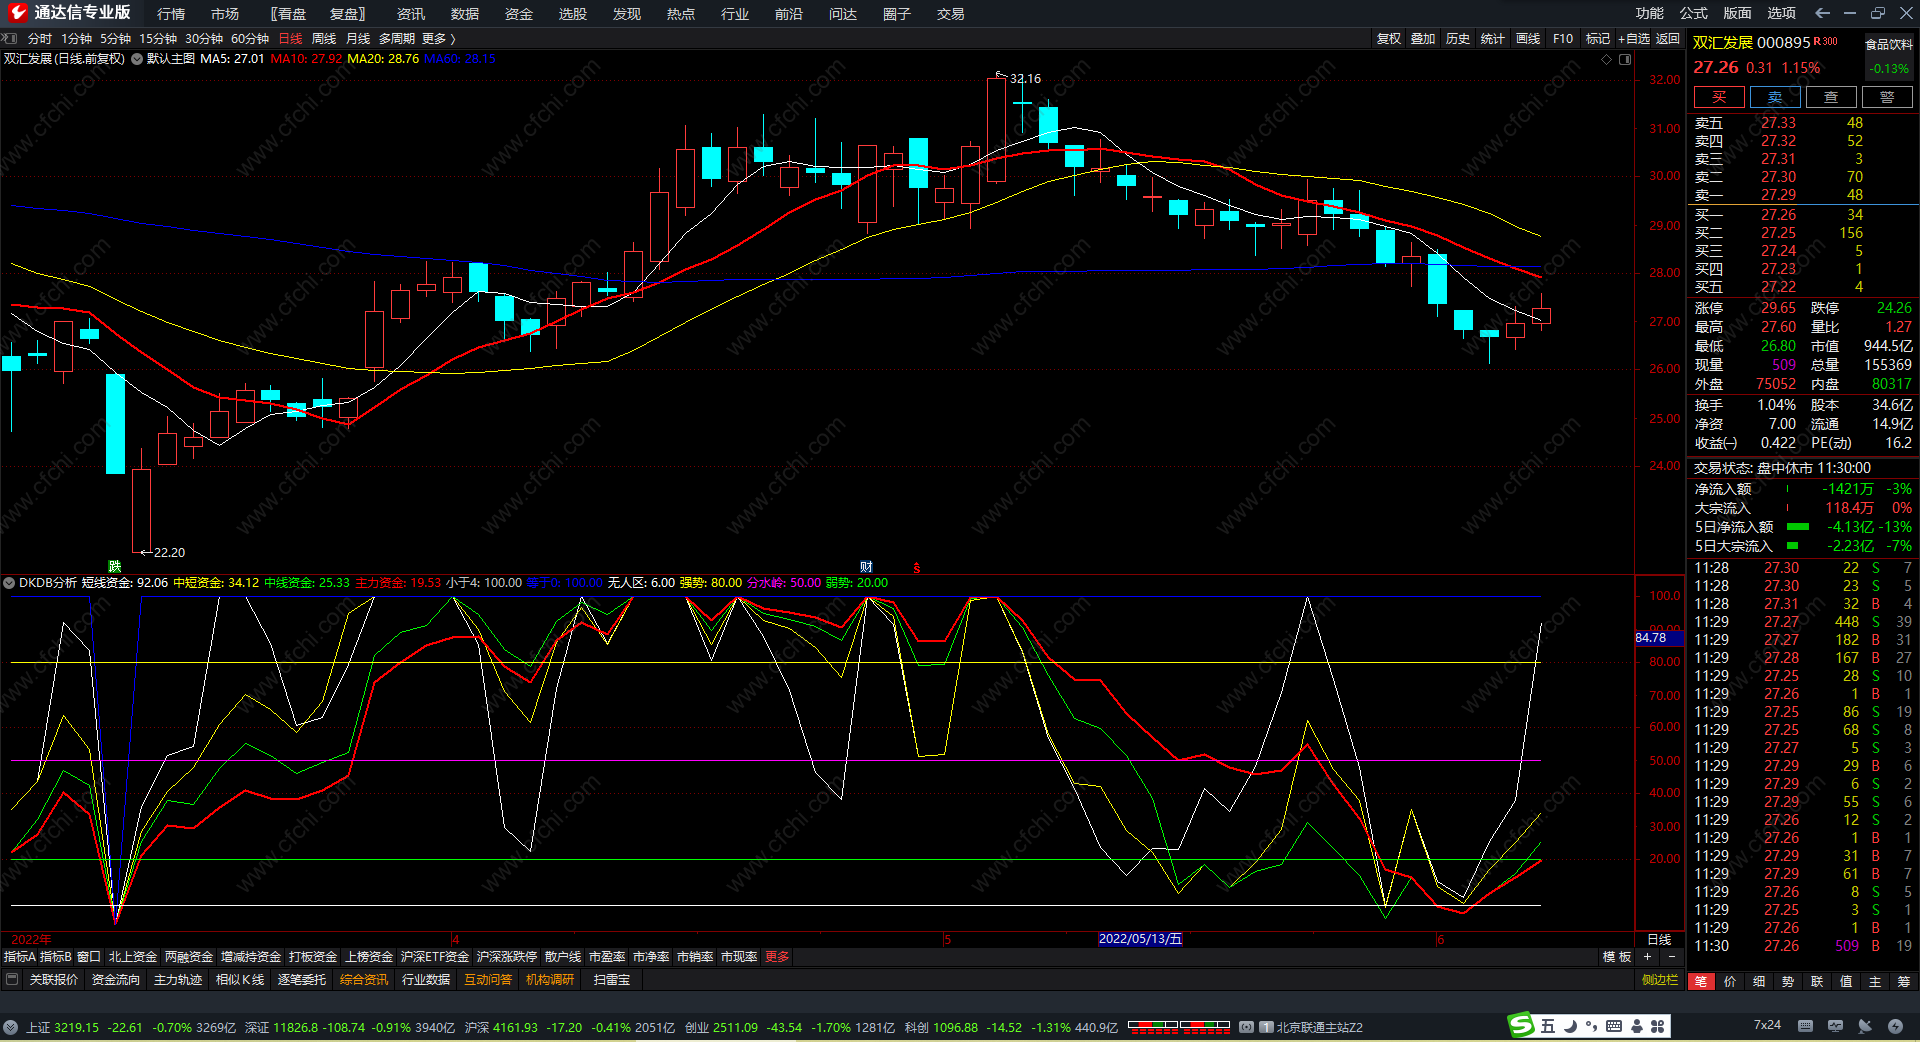
Task: Click the diamond icon above price axis
Action: [x=1607, y=59]
